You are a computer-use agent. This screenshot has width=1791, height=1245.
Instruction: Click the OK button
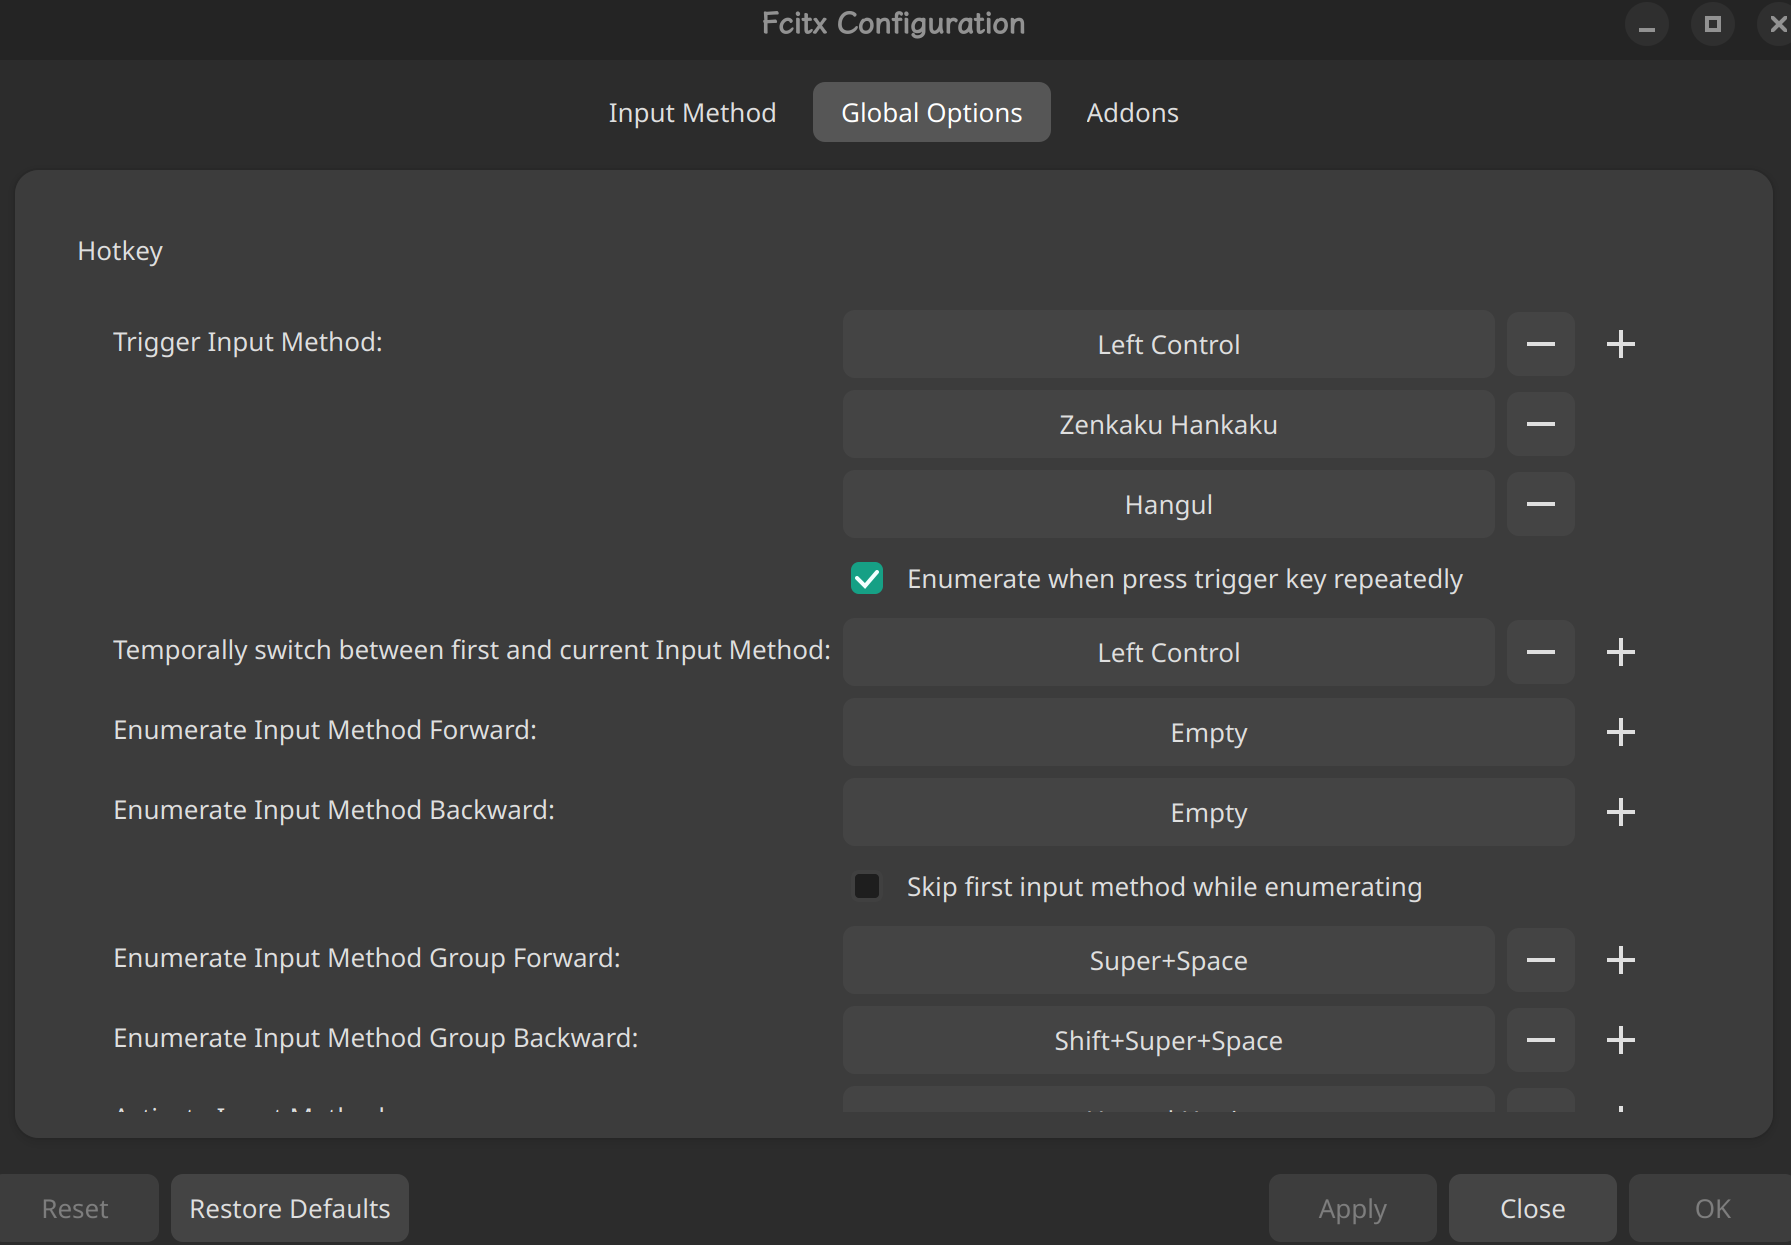(1712, 1208)
